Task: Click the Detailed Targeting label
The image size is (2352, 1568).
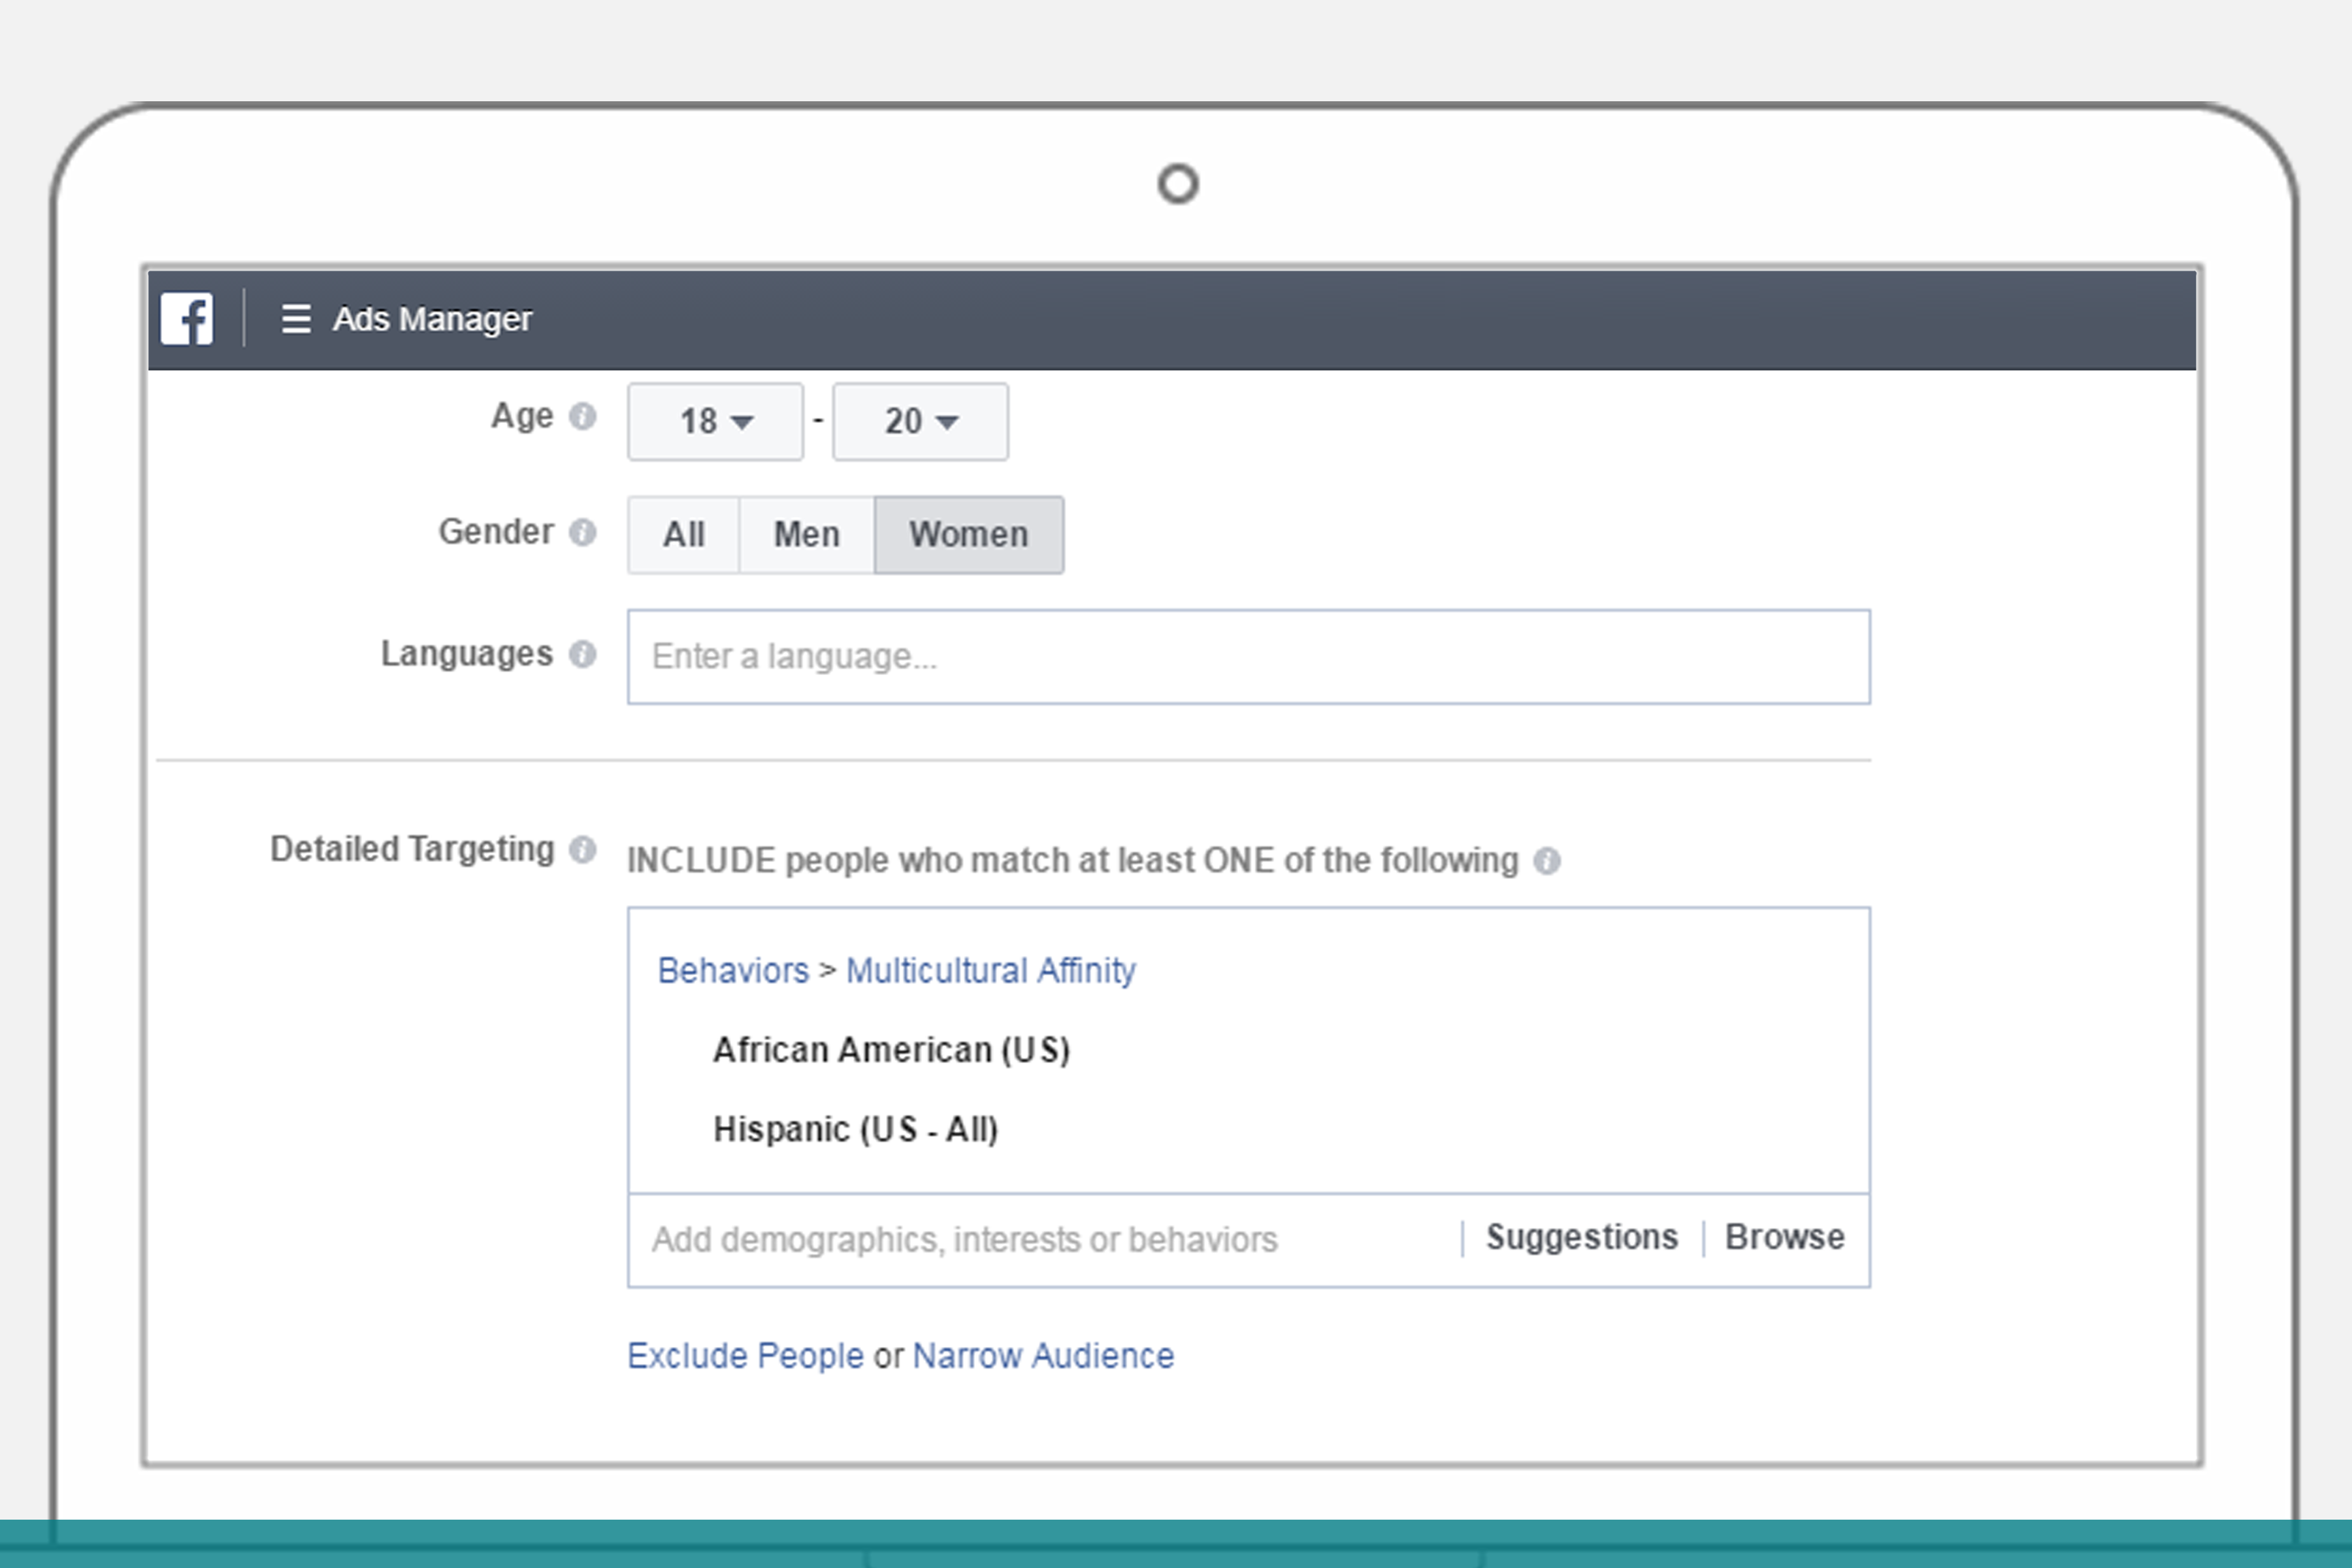Action: [412, 850]
